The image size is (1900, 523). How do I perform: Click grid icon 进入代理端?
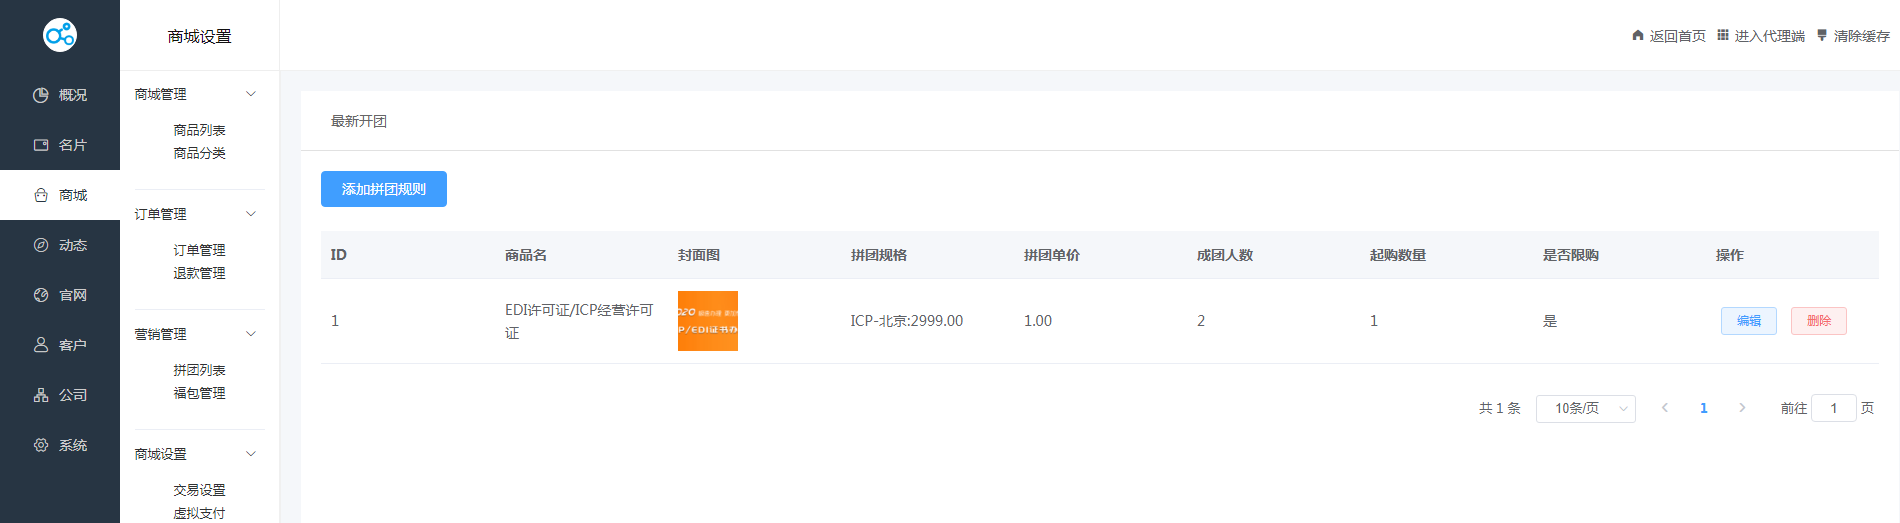pos(1761,36)
